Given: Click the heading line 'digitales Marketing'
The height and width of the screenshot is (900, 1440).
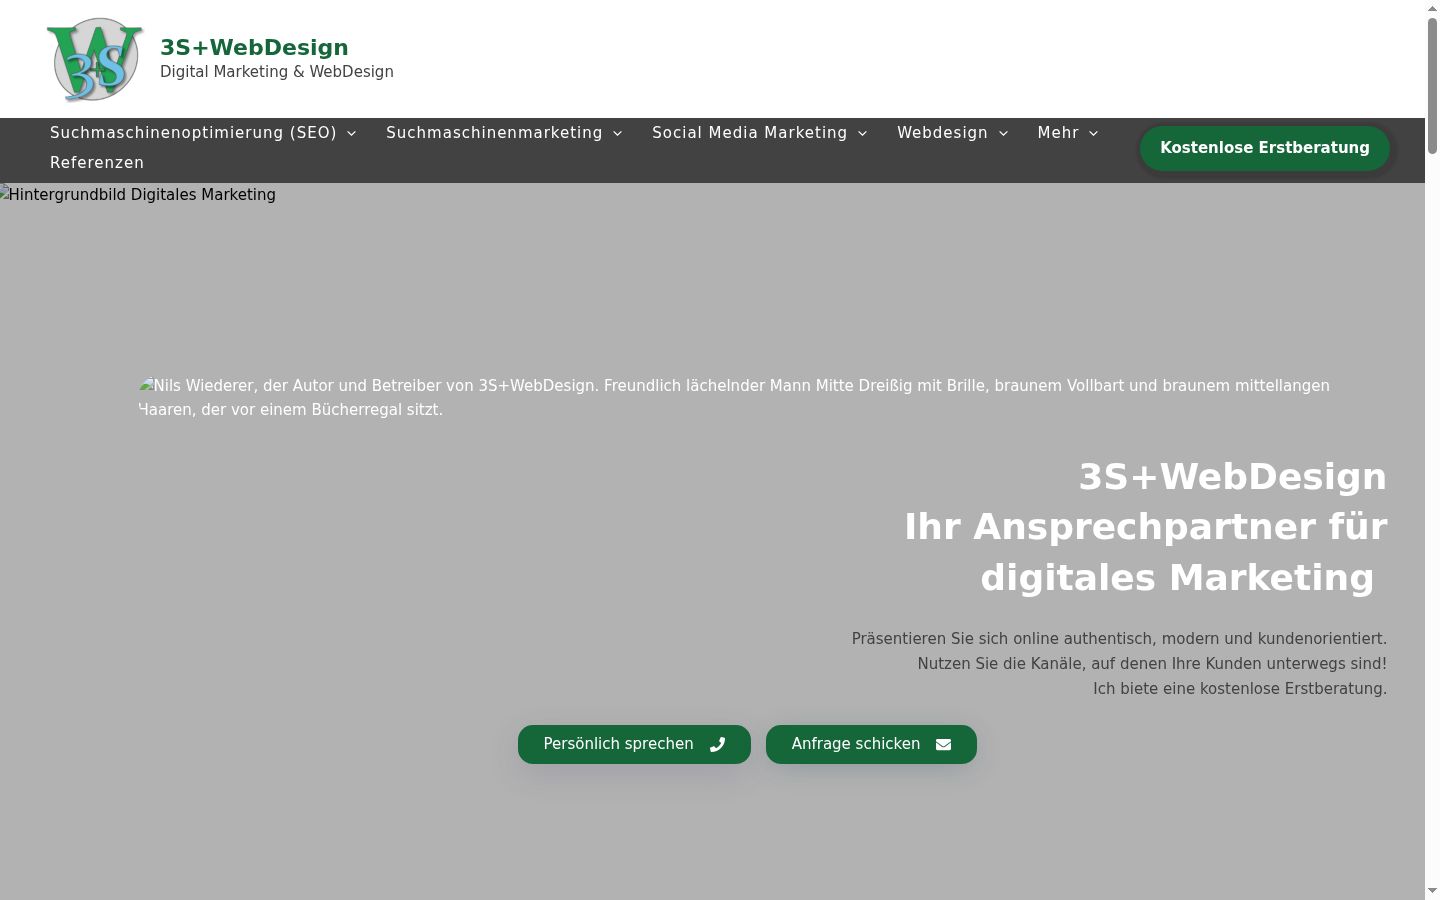Looking at the screenshot, I should tap(1177, 578).
